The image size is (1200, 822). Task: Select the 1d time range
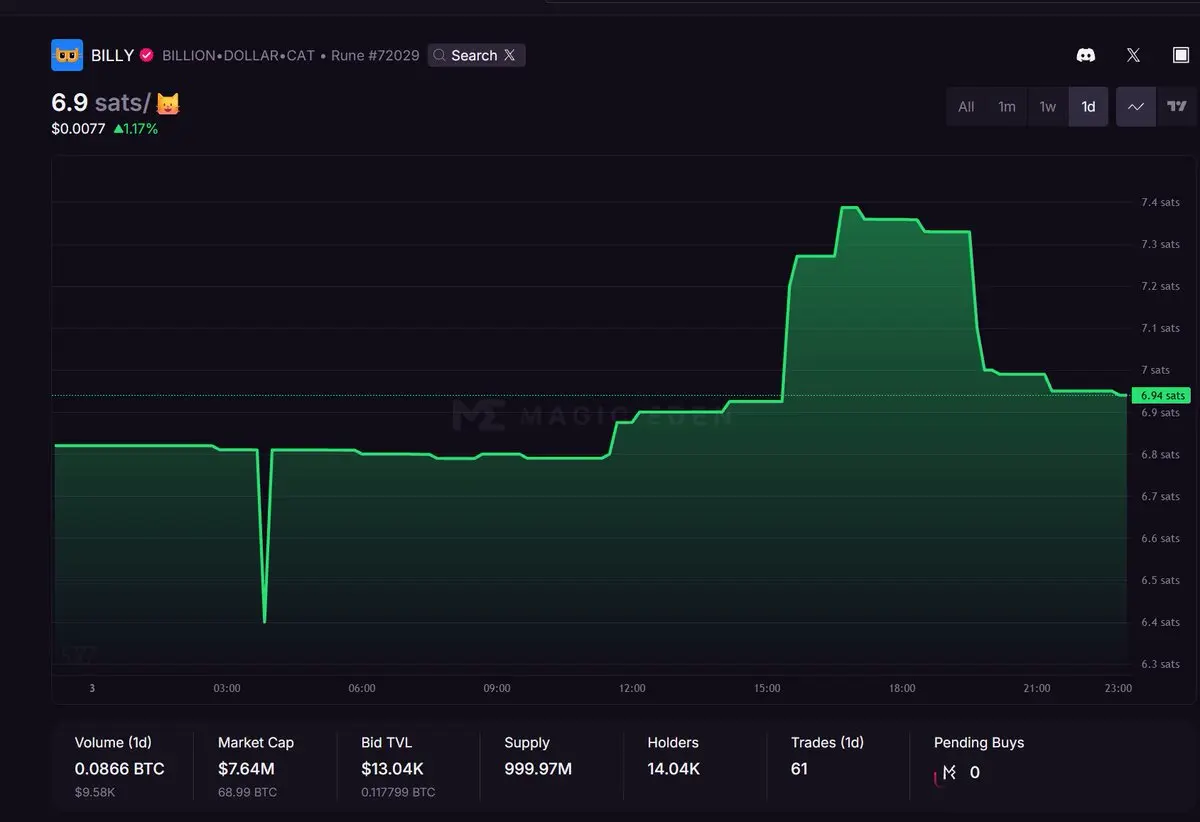(x=1088, y=106)
